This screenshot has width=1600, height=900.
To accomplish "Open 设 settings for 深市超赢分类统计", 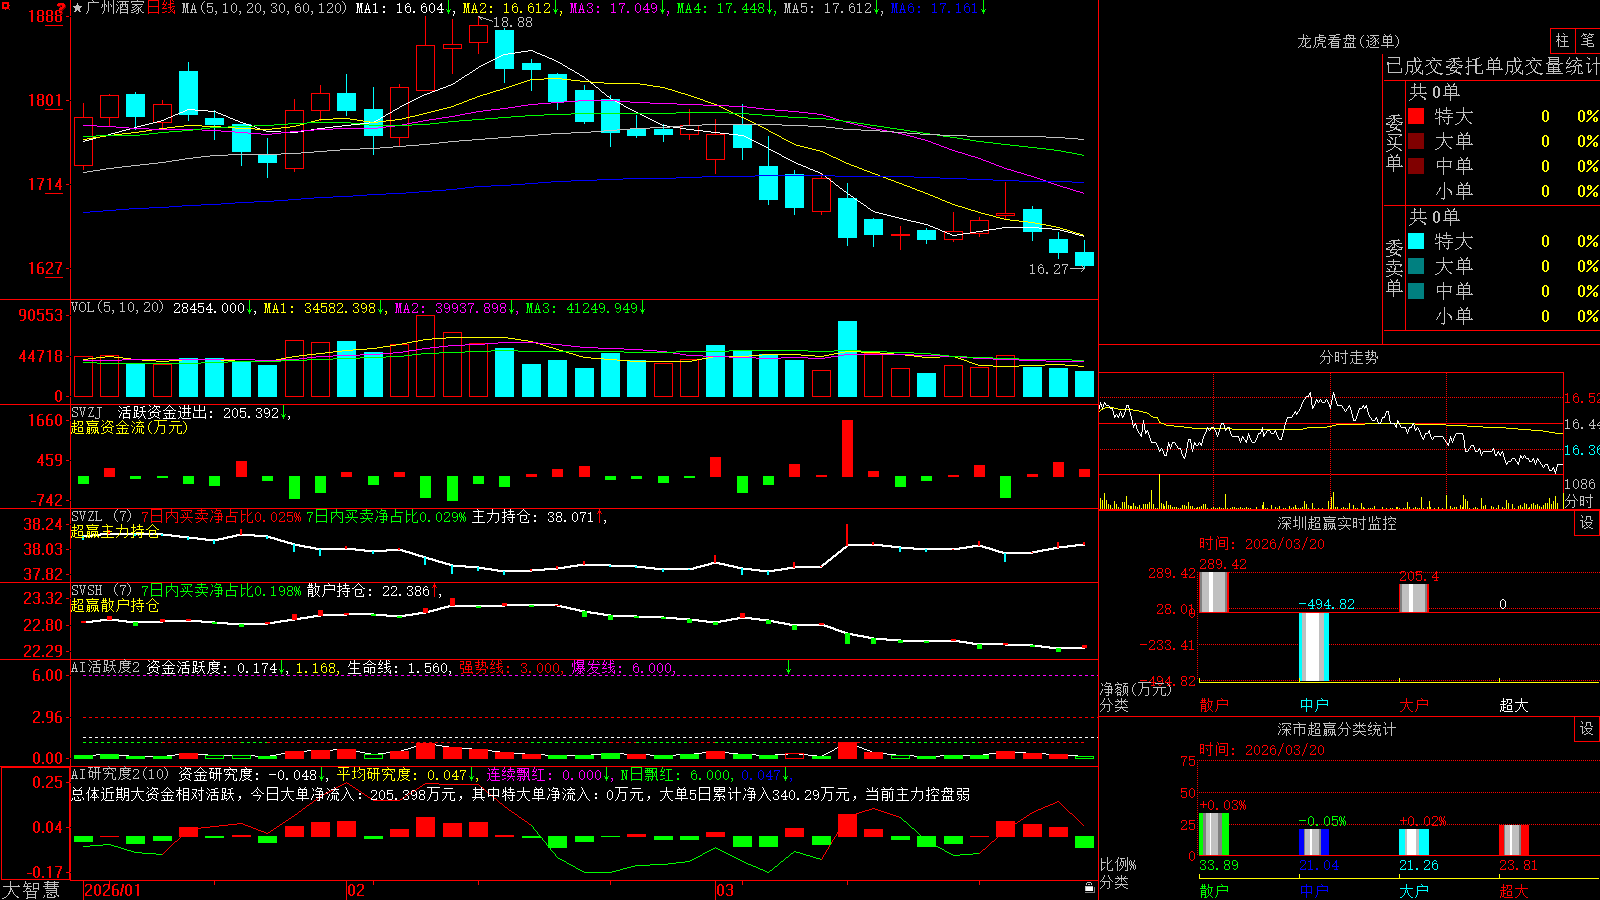I will [x=1587, y=729].
